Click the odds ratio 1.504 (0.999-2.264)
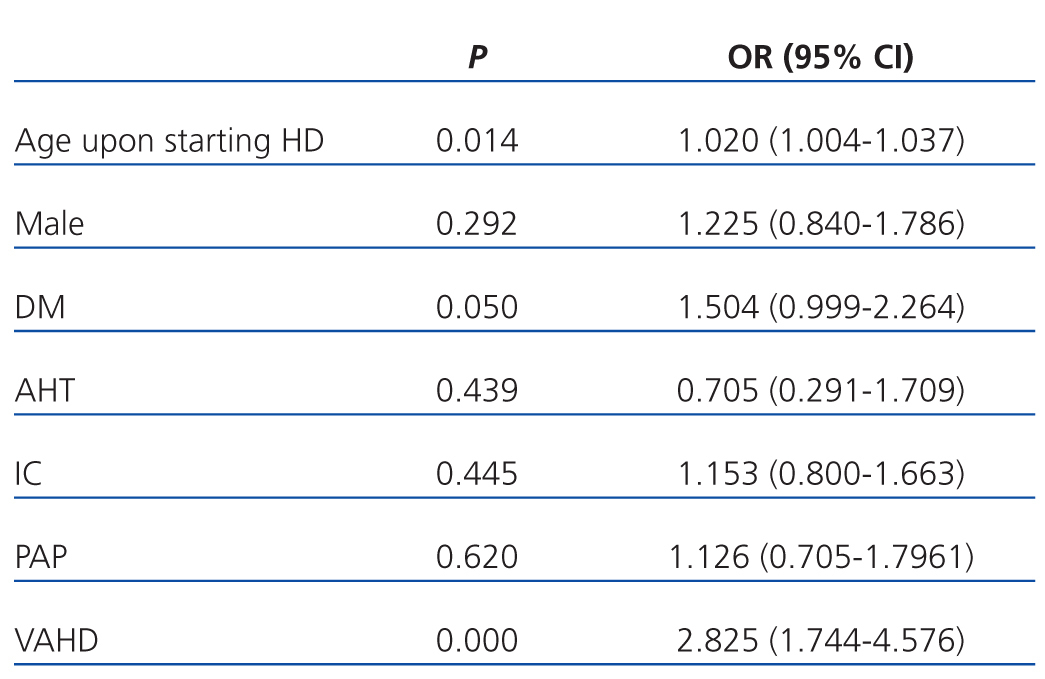Image resolution: width=1045 pixels, height=679 pixels. coord(821,307)
